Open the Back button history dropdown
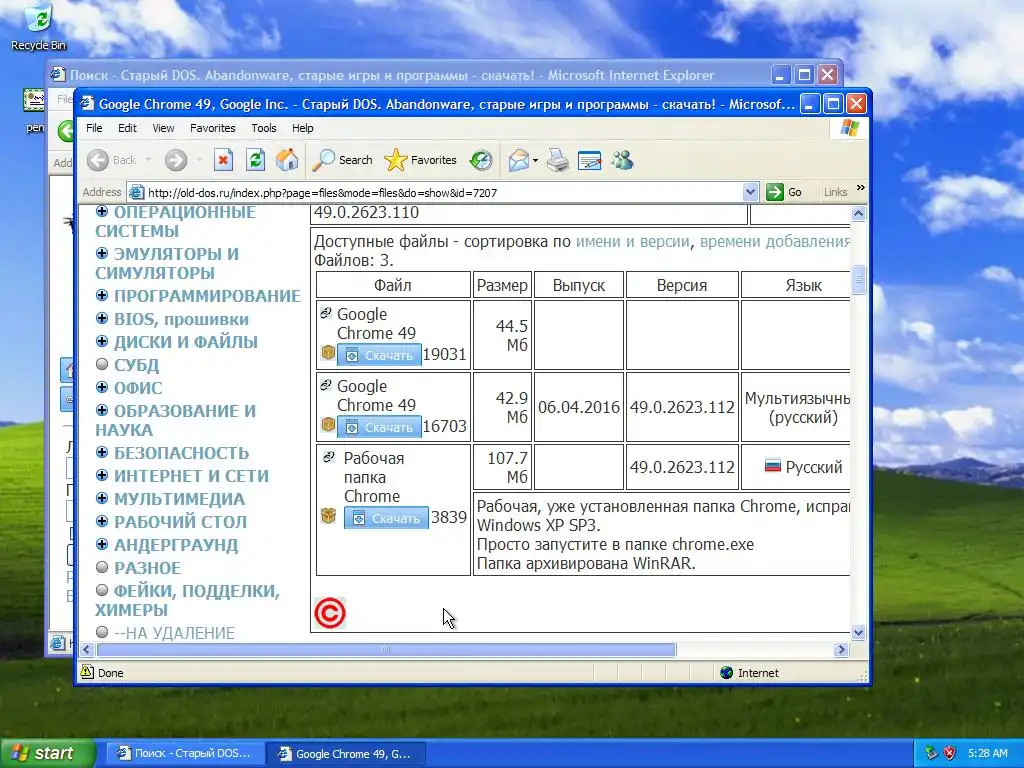 [x=148, y=160]
